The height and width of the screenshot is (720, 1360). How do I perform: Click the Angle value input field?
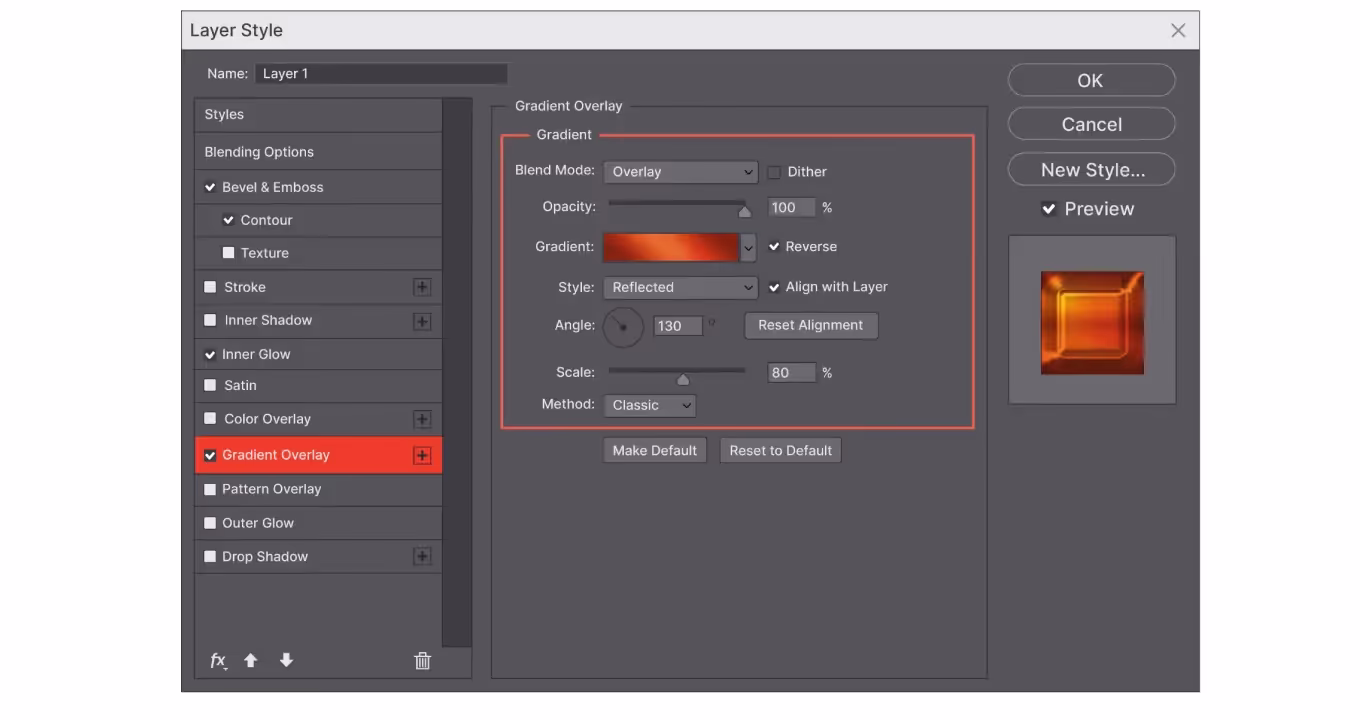pyautogui.click(x=677, y=326)
